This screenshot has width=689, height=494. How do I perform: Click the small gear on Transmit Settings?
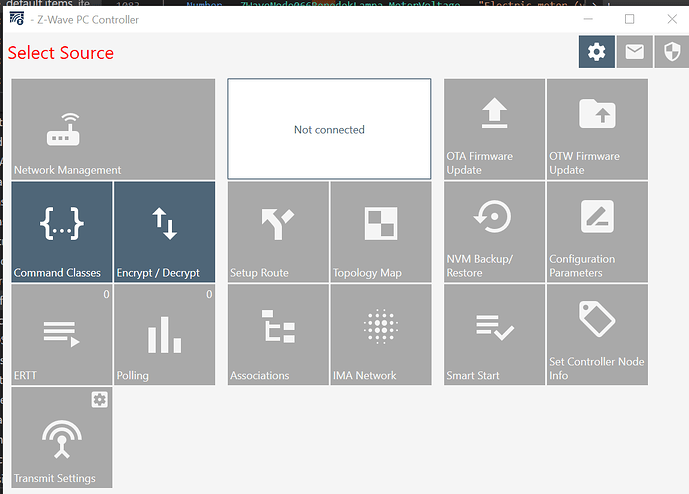click(99, 400)
